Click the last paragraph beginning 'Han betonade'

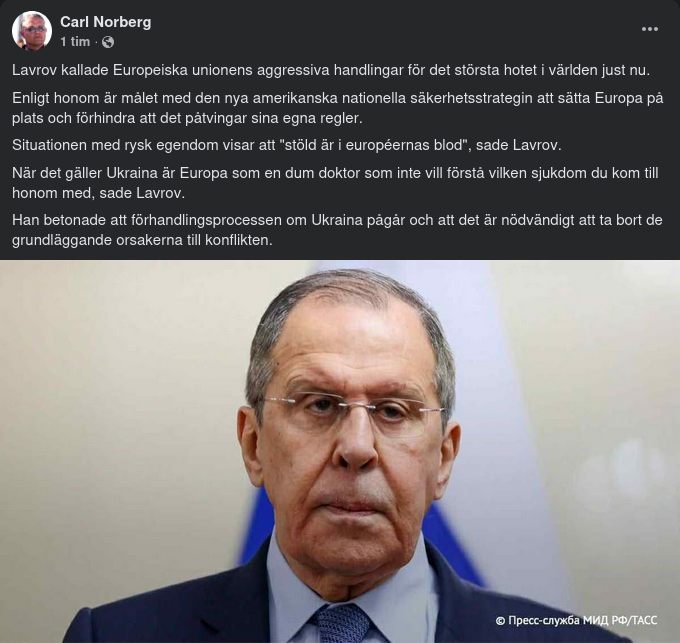(x=337, y=230)
